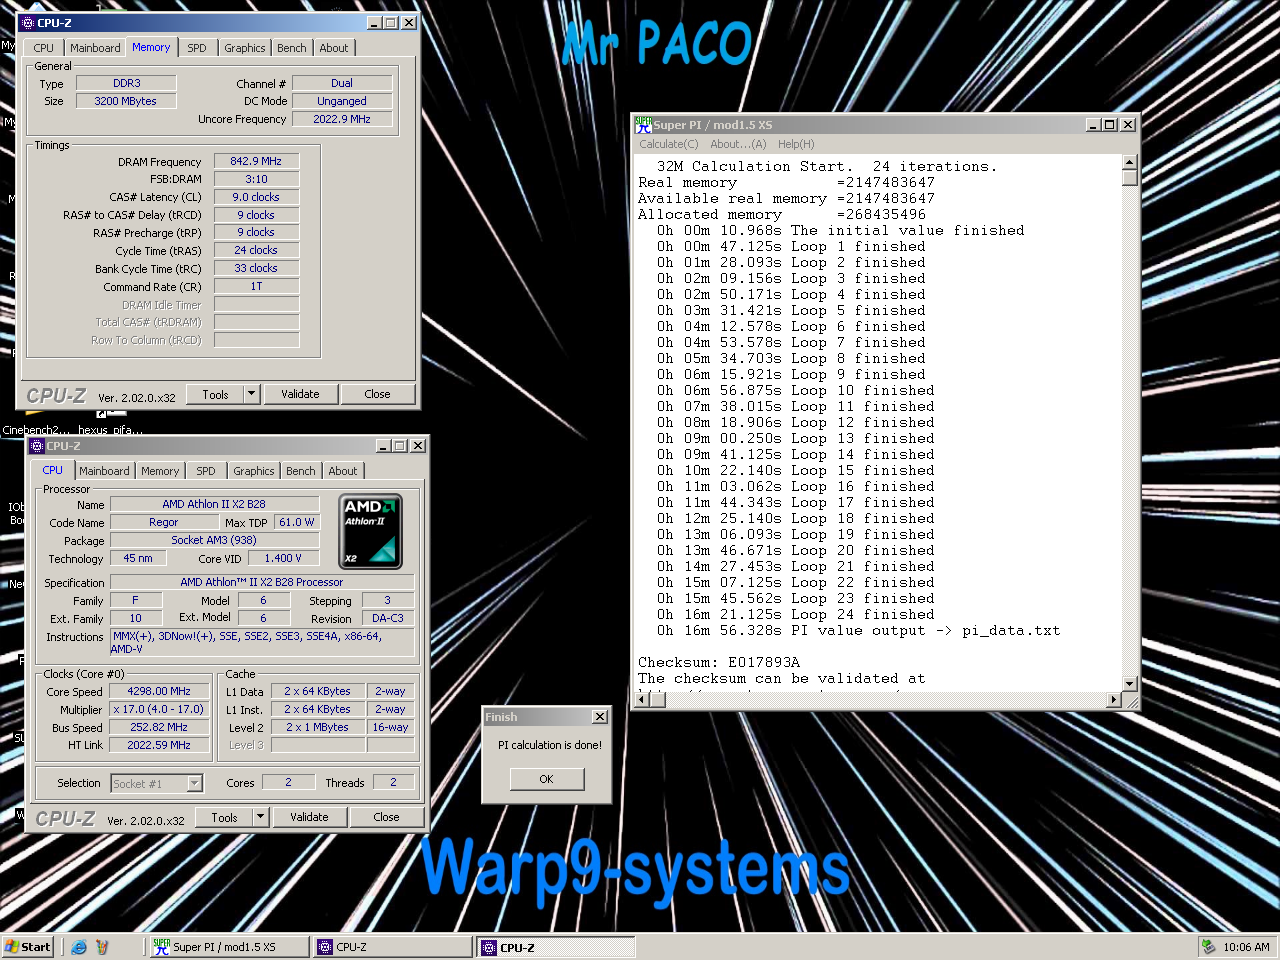
Task: Click Validate in bottom CPU-Z window
Action: pyautogui.click(x=309, y=817)
